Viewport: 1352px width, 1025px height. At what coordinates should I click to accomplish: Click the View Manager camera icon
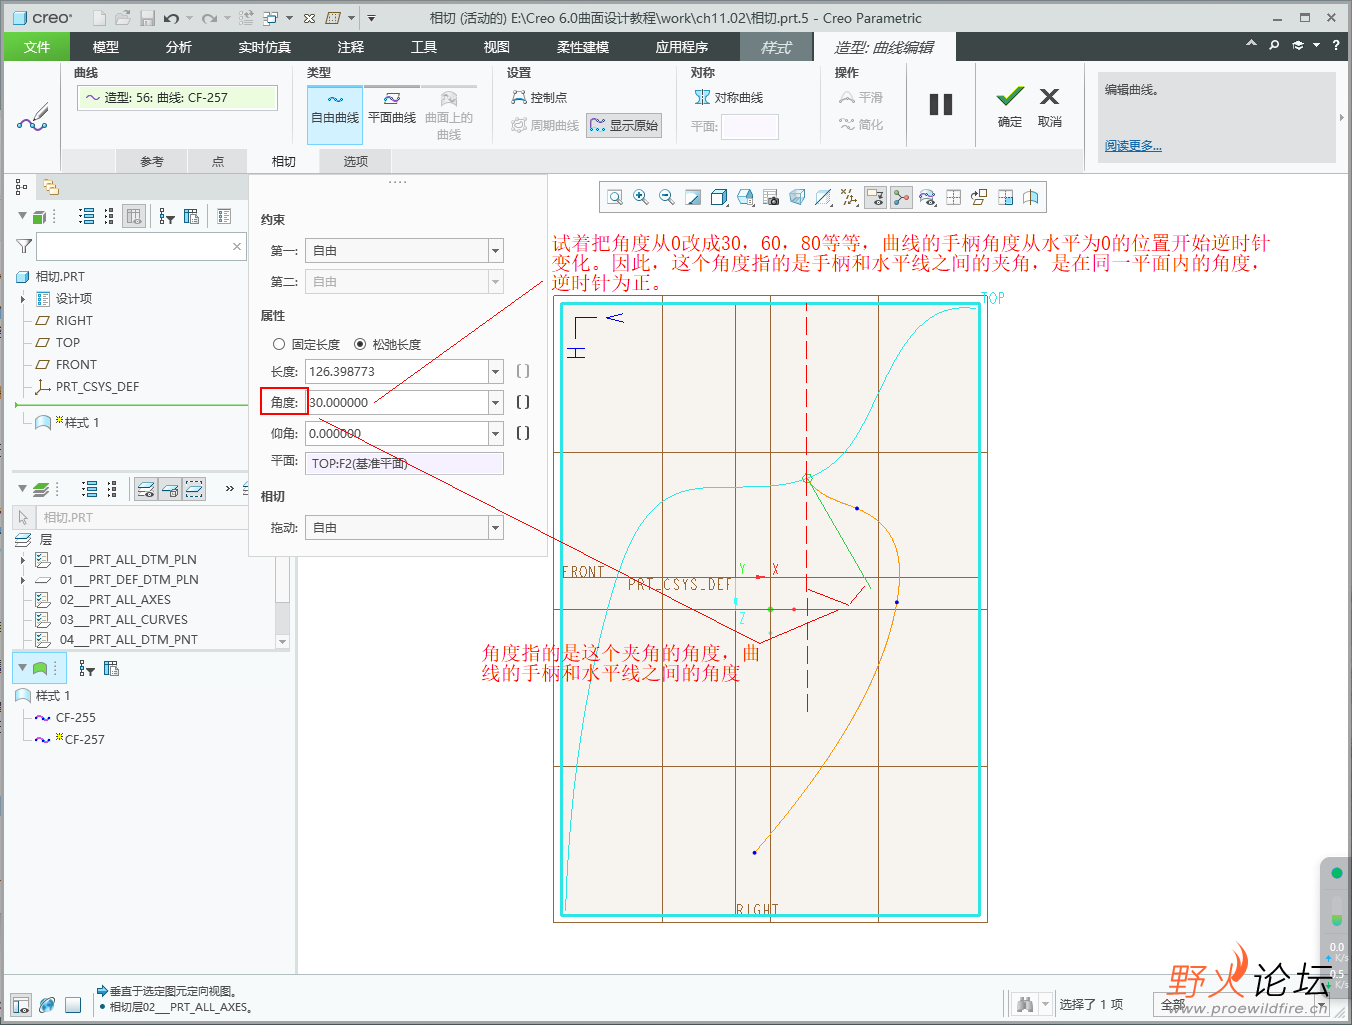[x=771, y=198]
